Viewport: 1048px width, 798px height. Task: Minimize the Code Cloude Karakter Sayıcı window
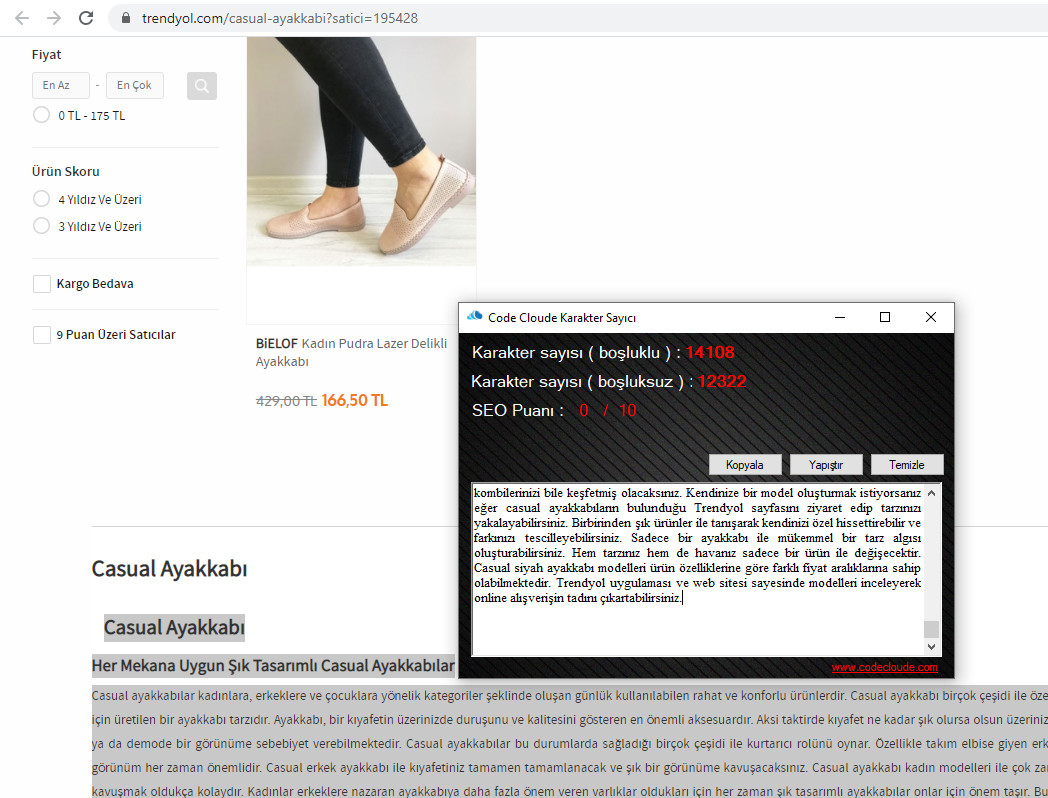tap(840, 317)
